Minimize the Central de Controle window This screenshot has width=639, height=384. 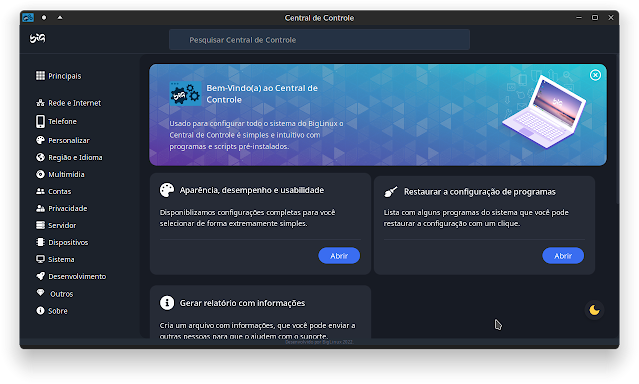[579, 18]
